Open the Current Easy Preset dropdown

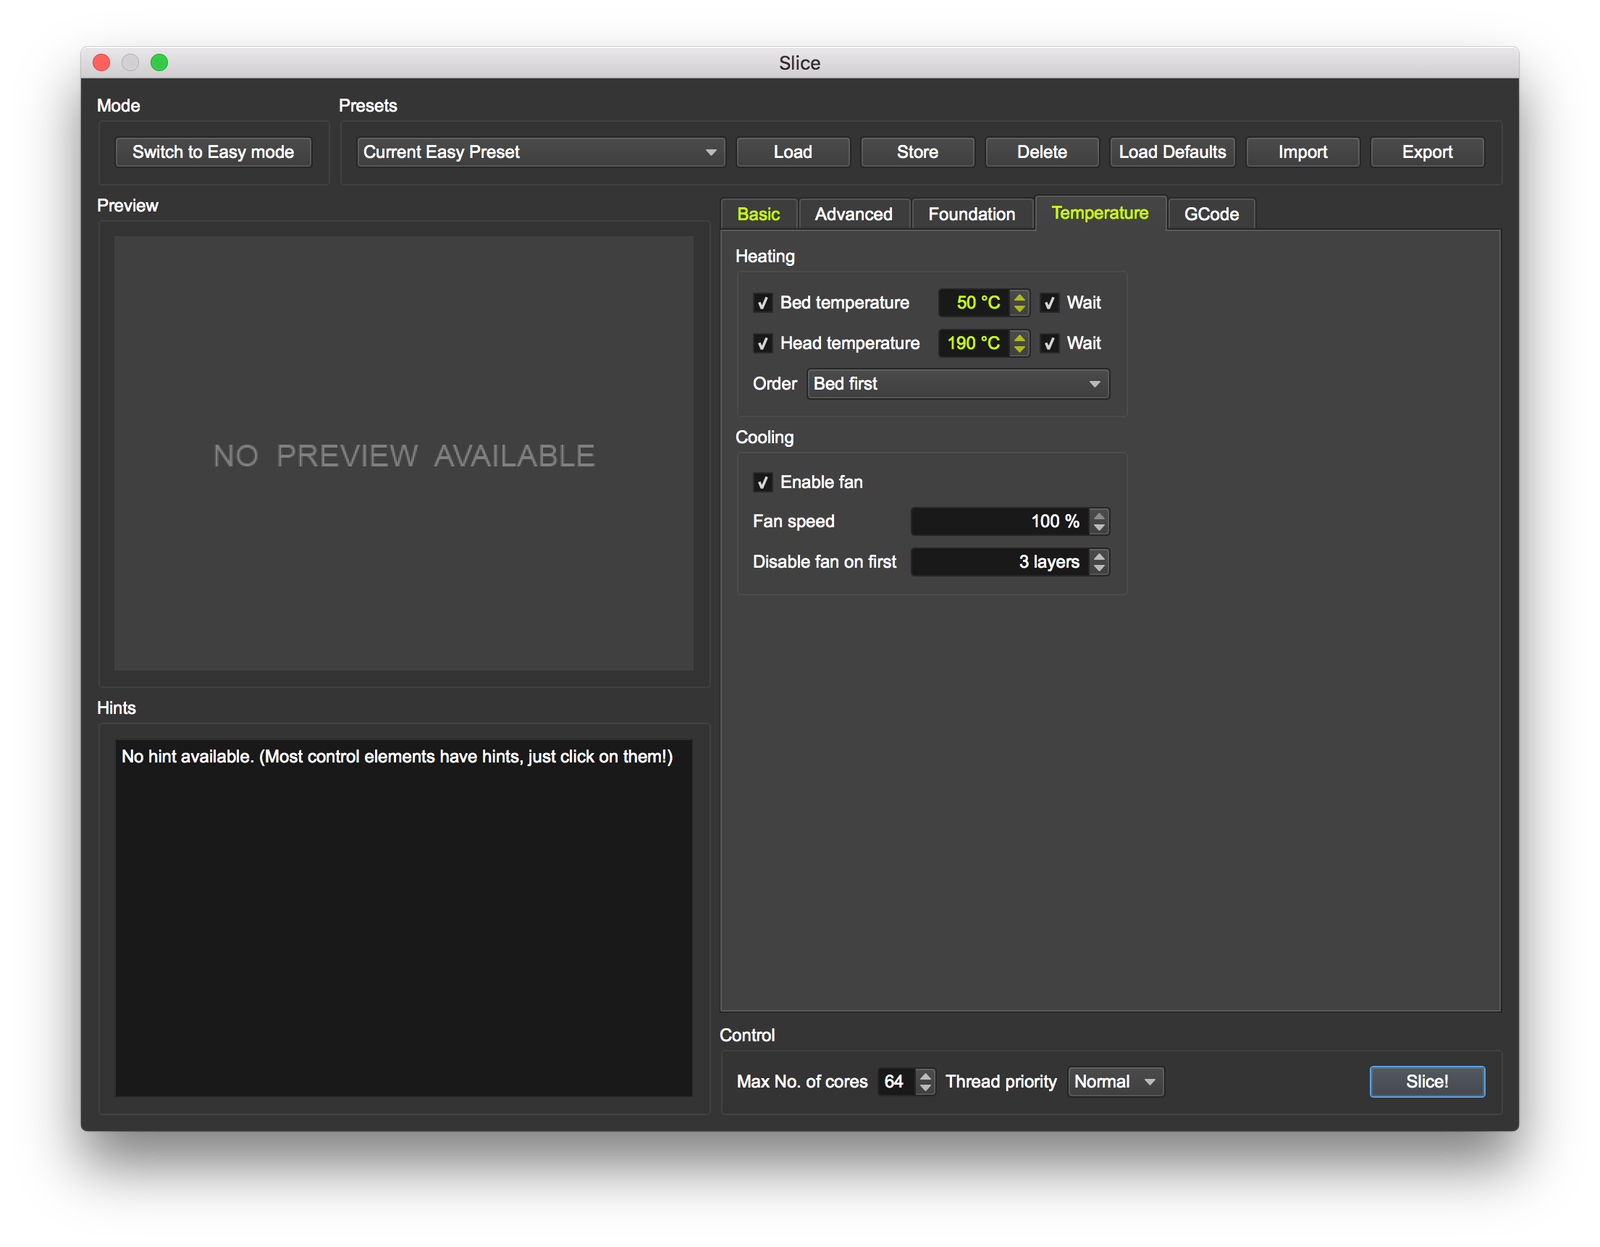click(540, 152)
